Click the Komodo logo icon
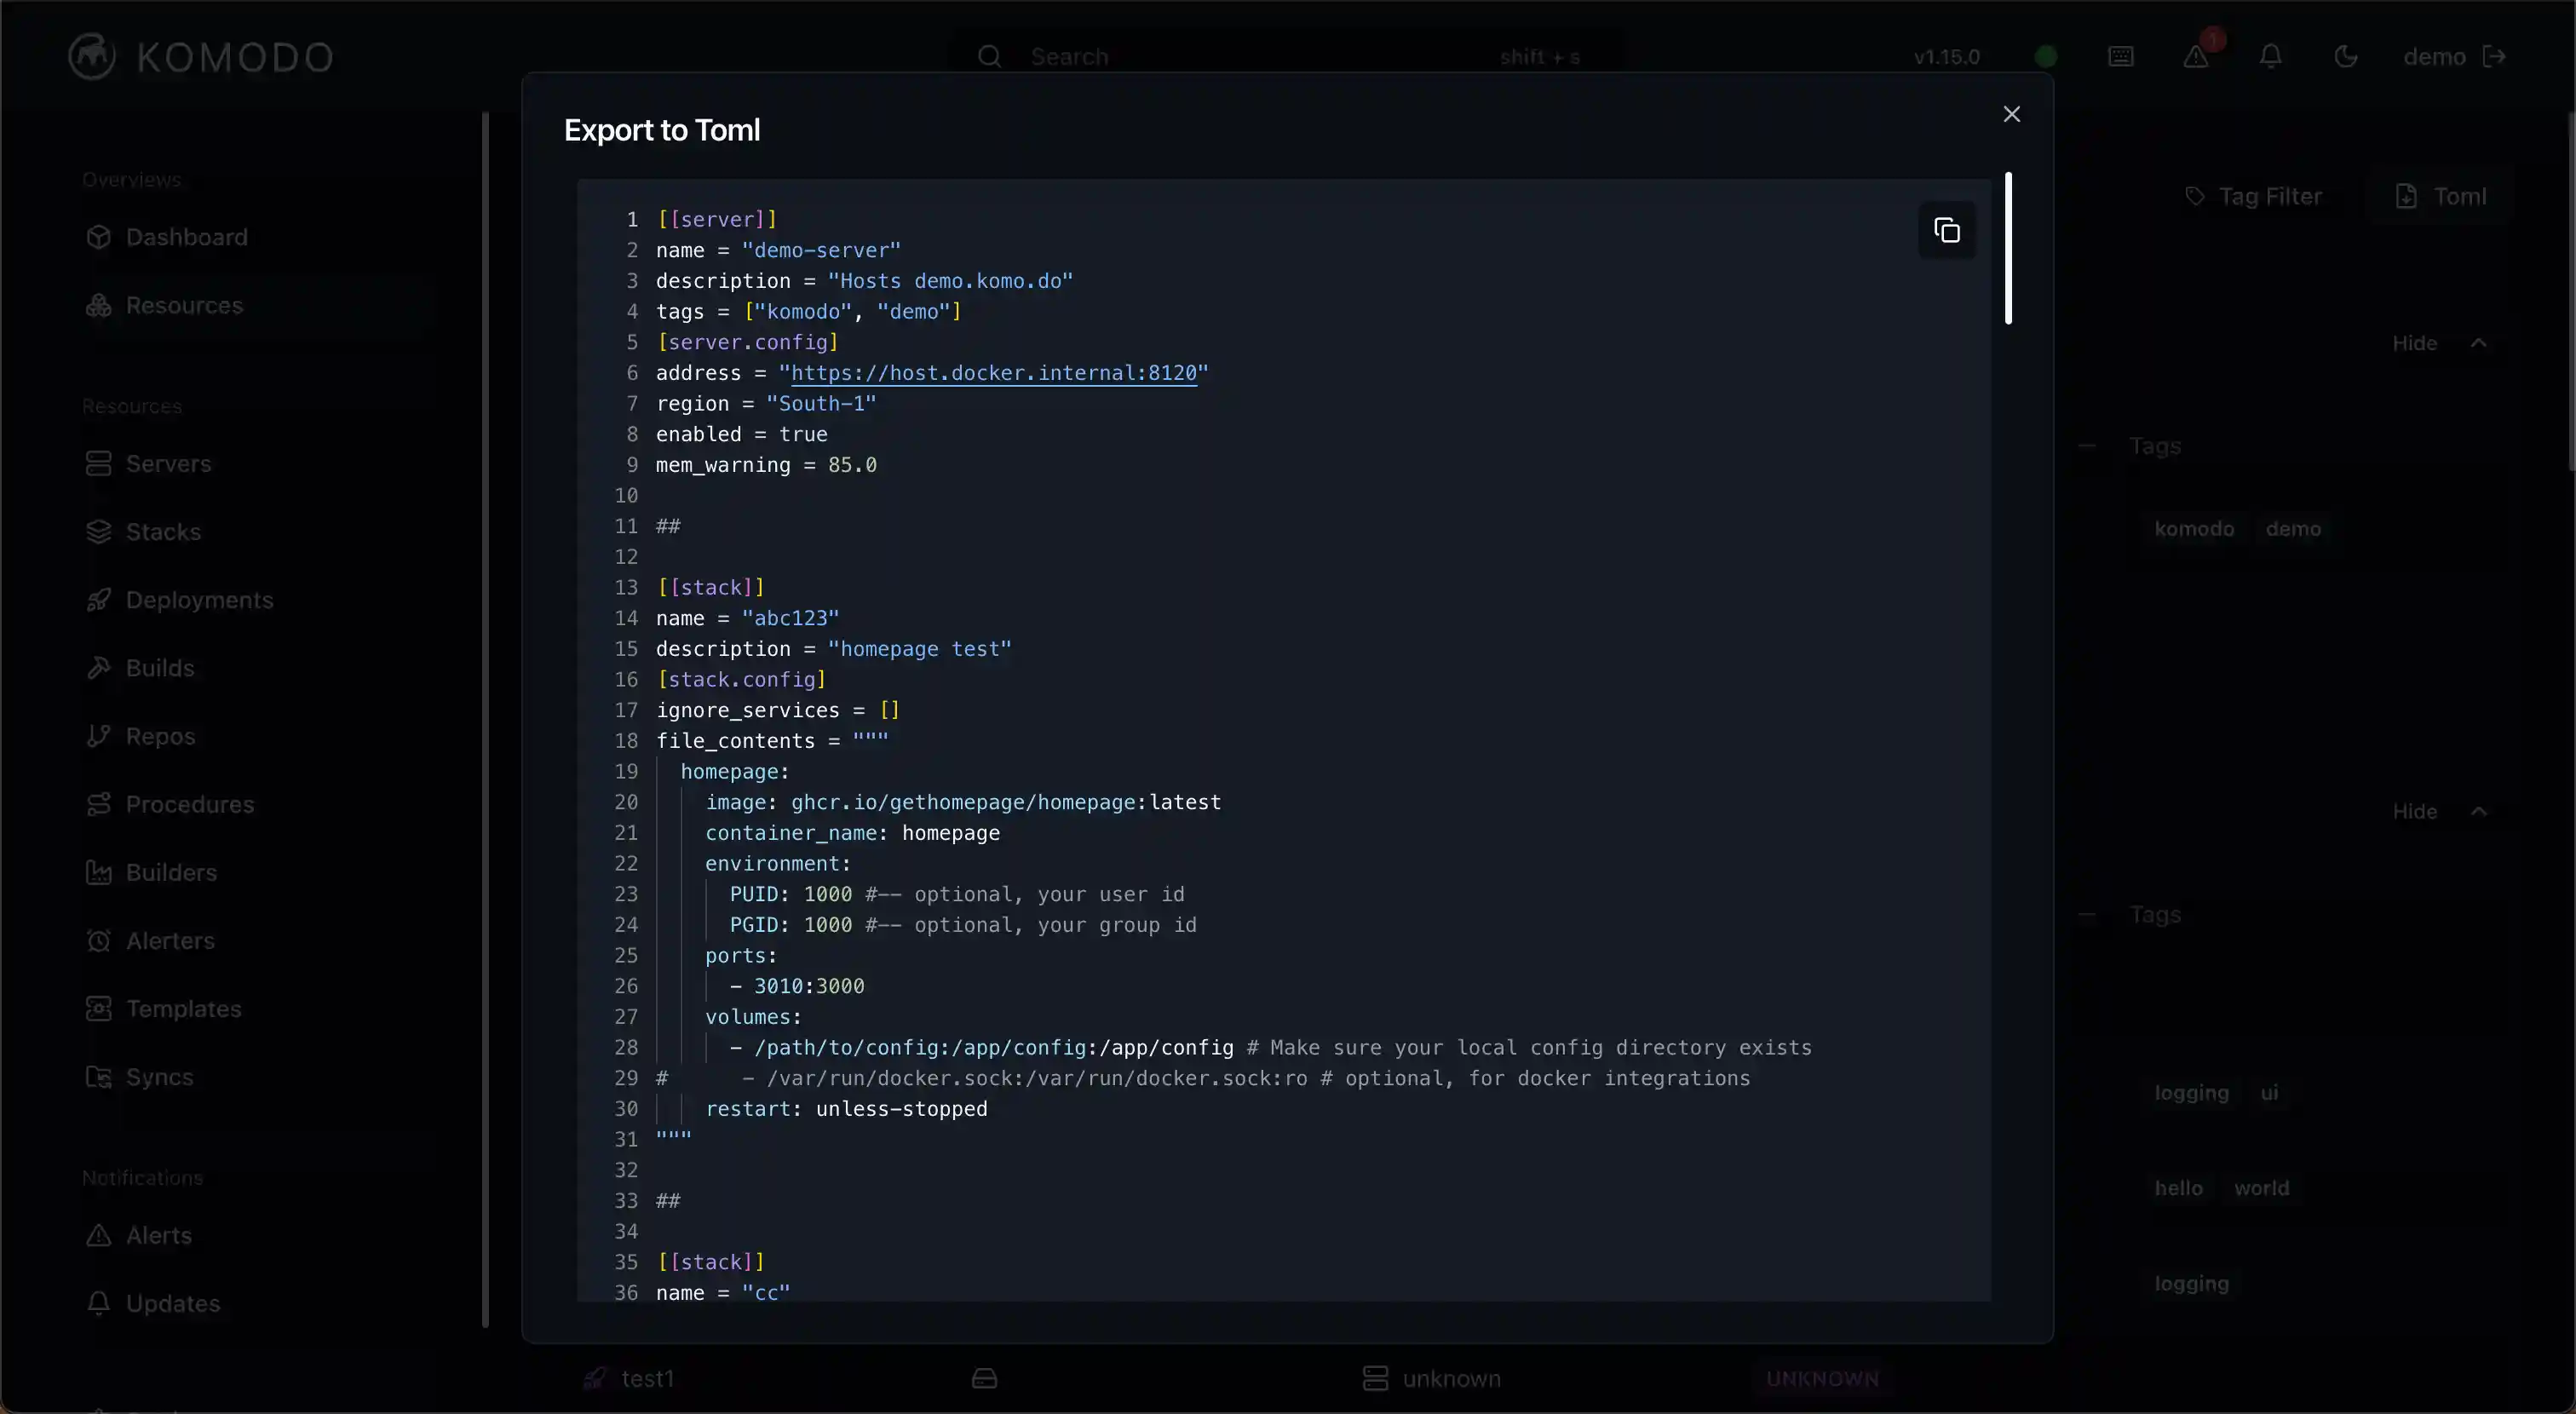 (x=92, y=57)
